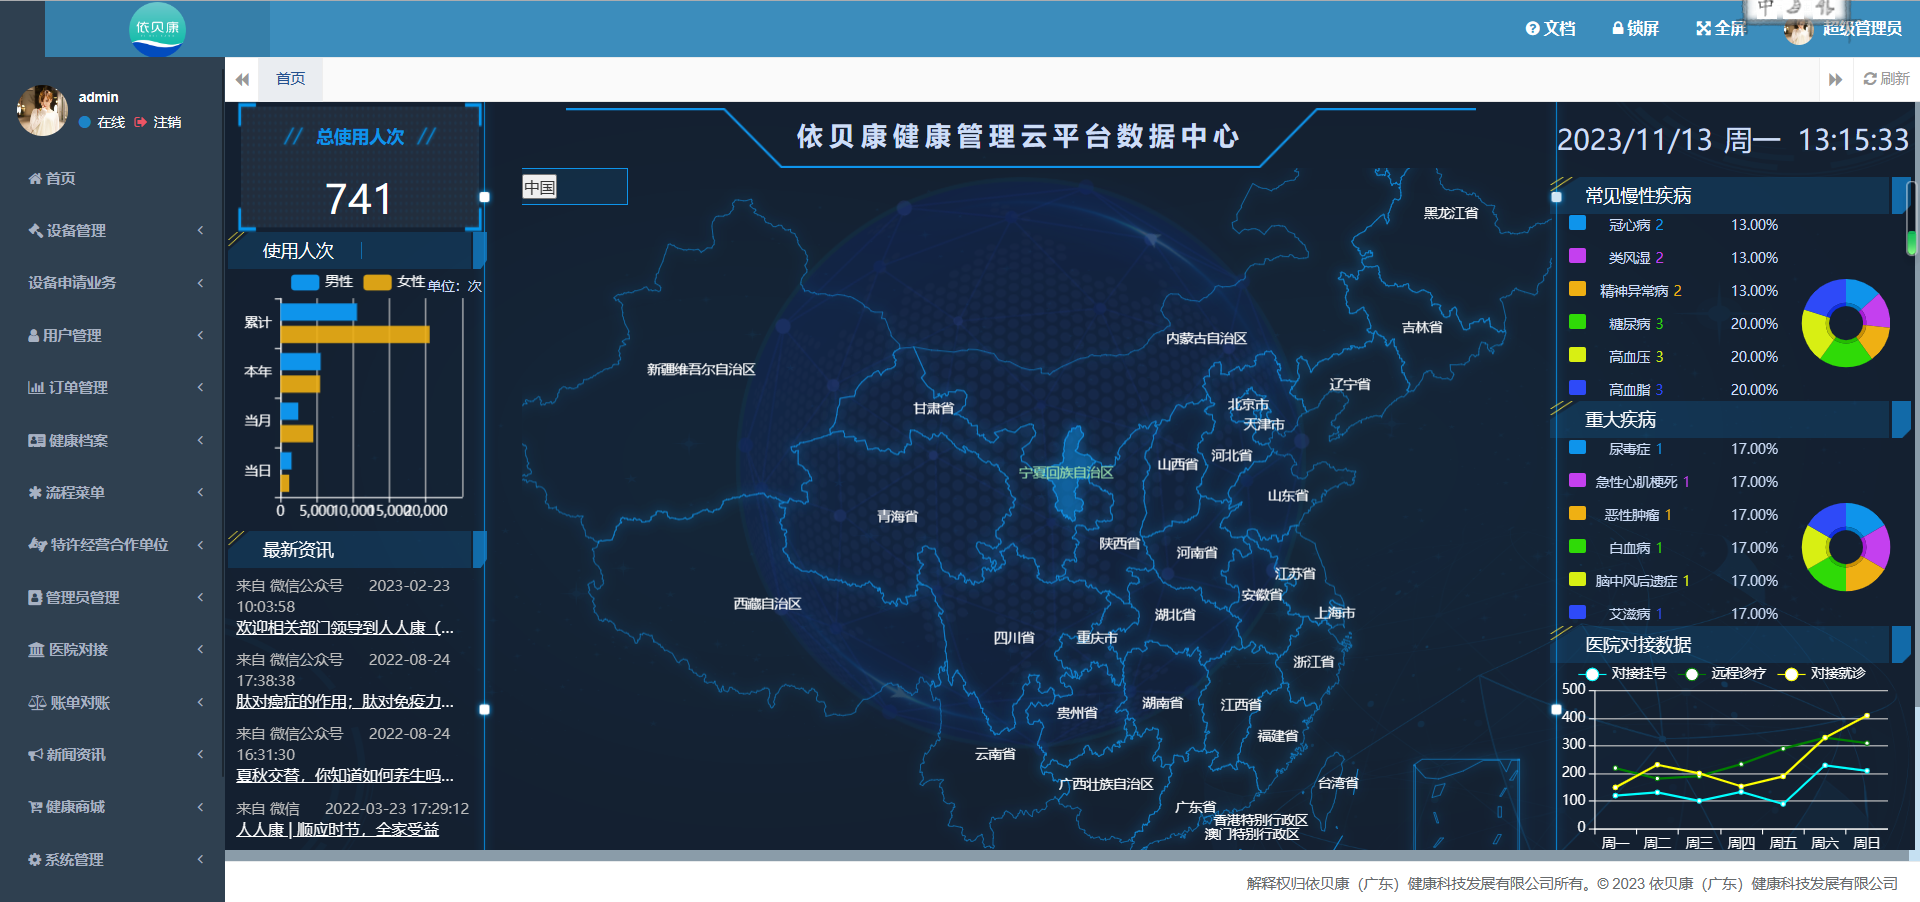The image size is (1920, 902).
Task: Click 黑龙江省 label on the map
Action: (1450, 213)
